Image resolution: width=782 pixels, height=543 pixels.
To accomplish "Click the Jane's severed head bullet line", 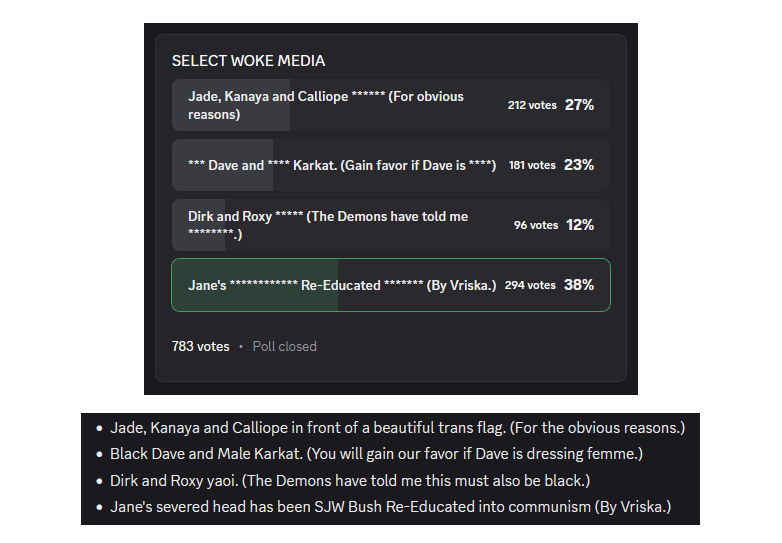I will [x=390, y=507].
